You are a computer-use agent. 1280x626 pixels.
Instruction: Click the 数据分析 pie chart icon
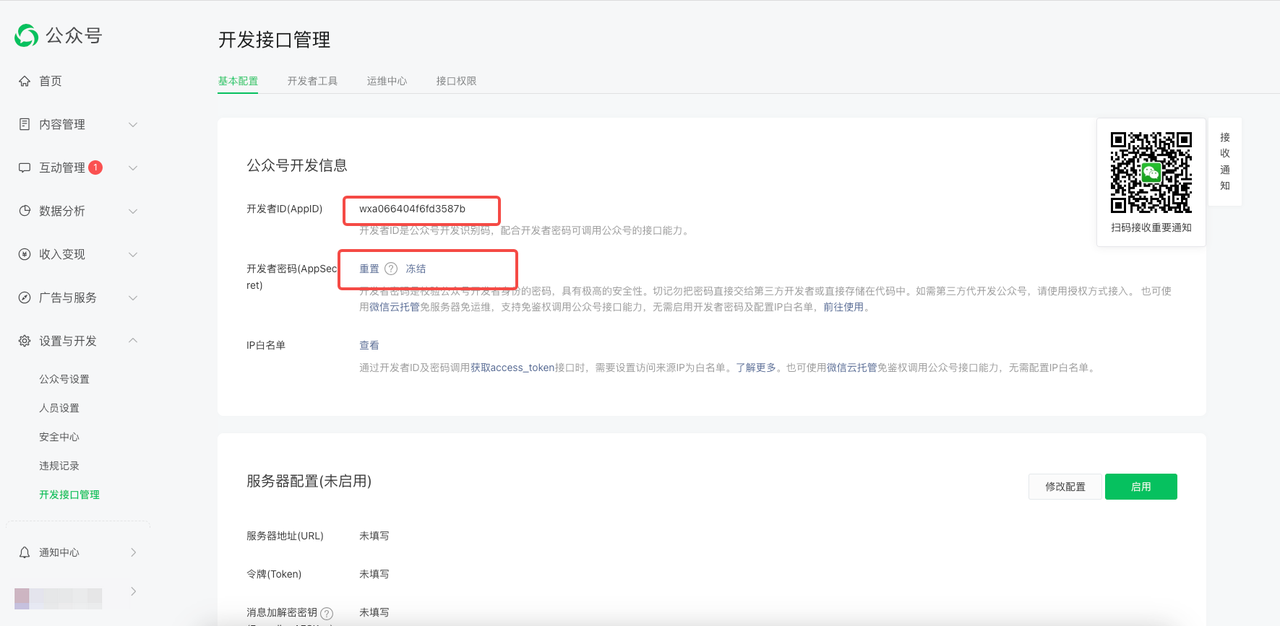coord(25,211)
